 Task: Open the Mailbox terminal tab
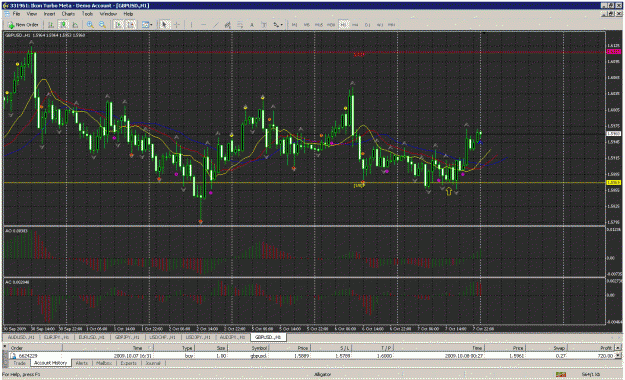tap(104, 363)
